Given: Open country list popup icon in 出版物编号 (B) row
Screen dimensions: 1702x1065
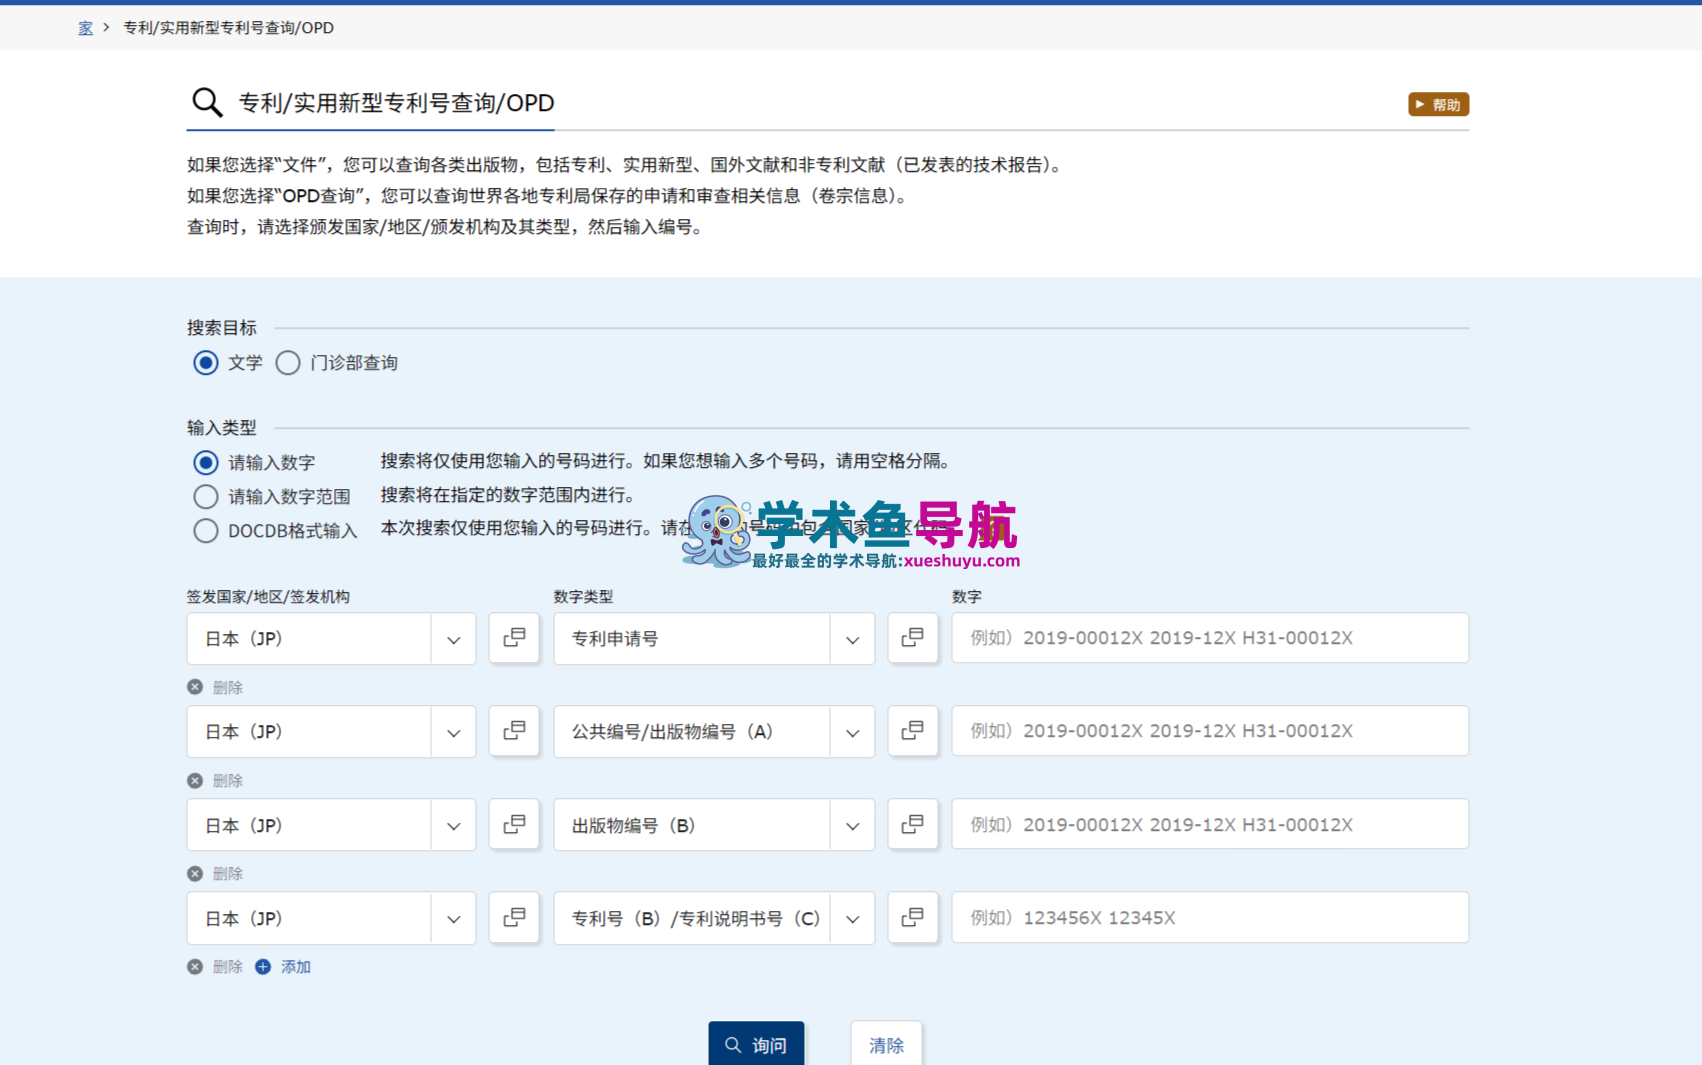Looking at the screenshot, I should [x=514, y=824].
